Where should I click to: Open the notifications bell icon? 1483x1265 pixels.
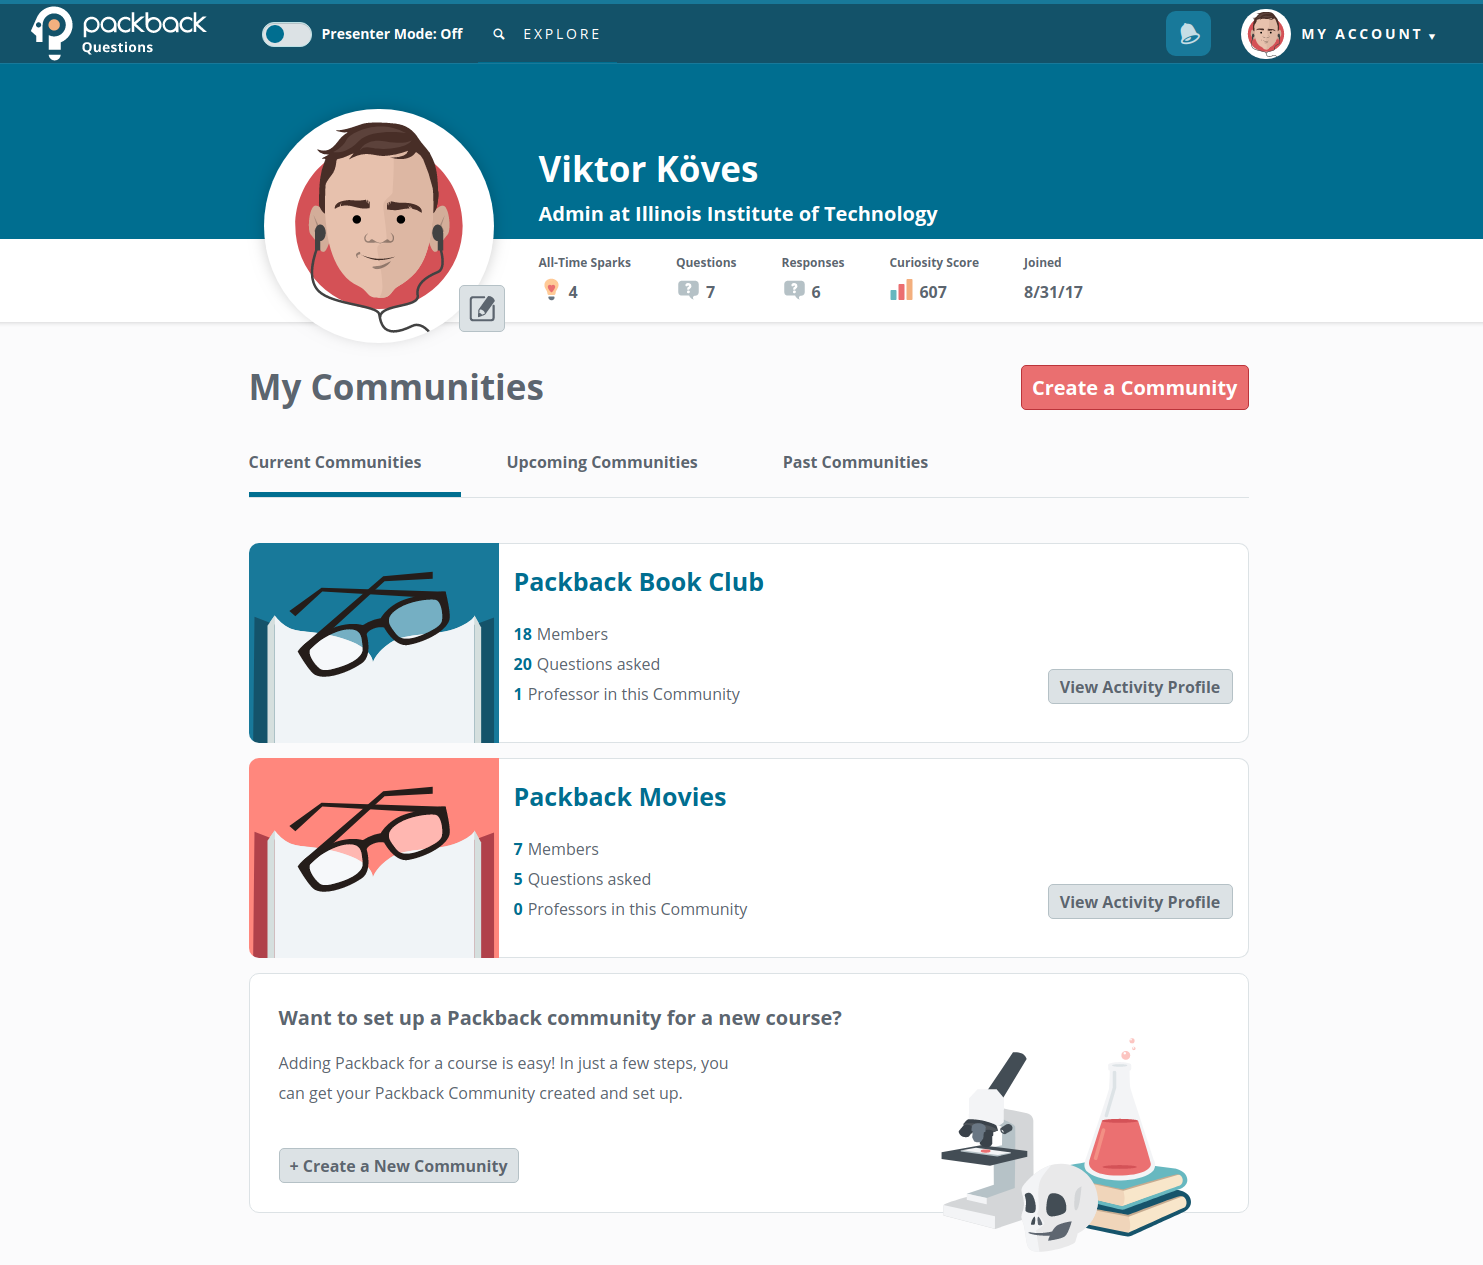1188,34
